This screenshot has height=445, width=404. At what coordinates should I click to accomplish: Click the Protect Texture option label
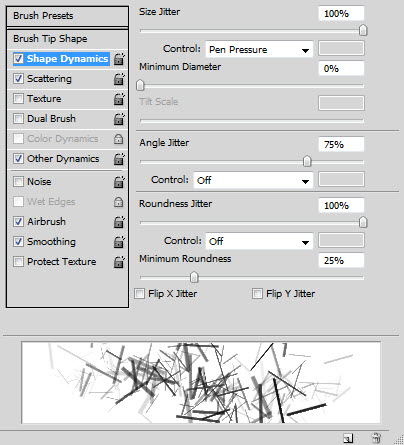62,262
